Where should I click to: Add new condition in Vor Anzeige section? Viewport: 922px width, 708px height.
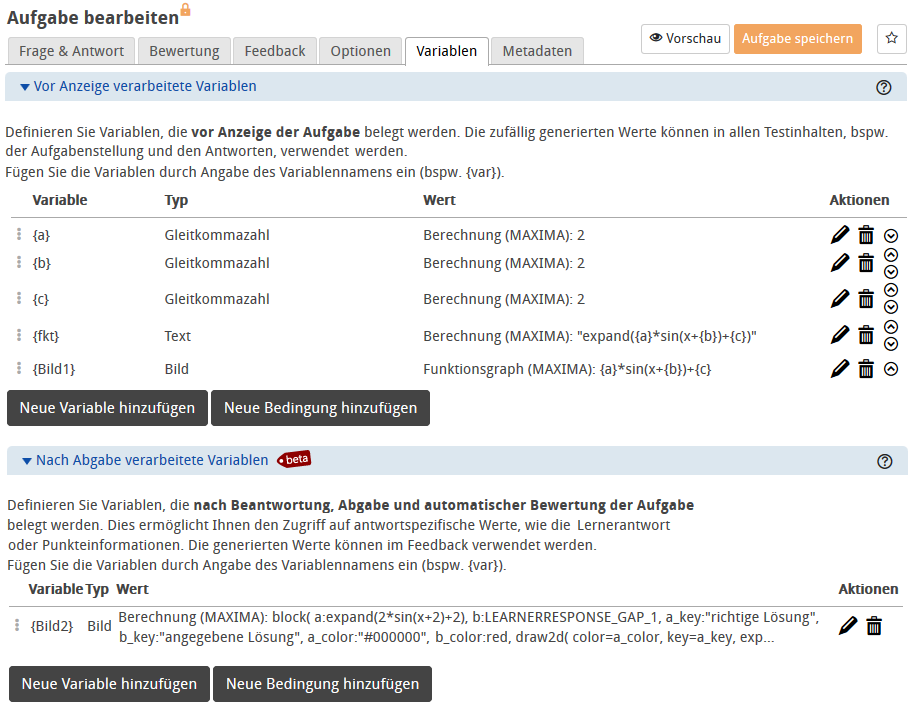click(320, 408)
